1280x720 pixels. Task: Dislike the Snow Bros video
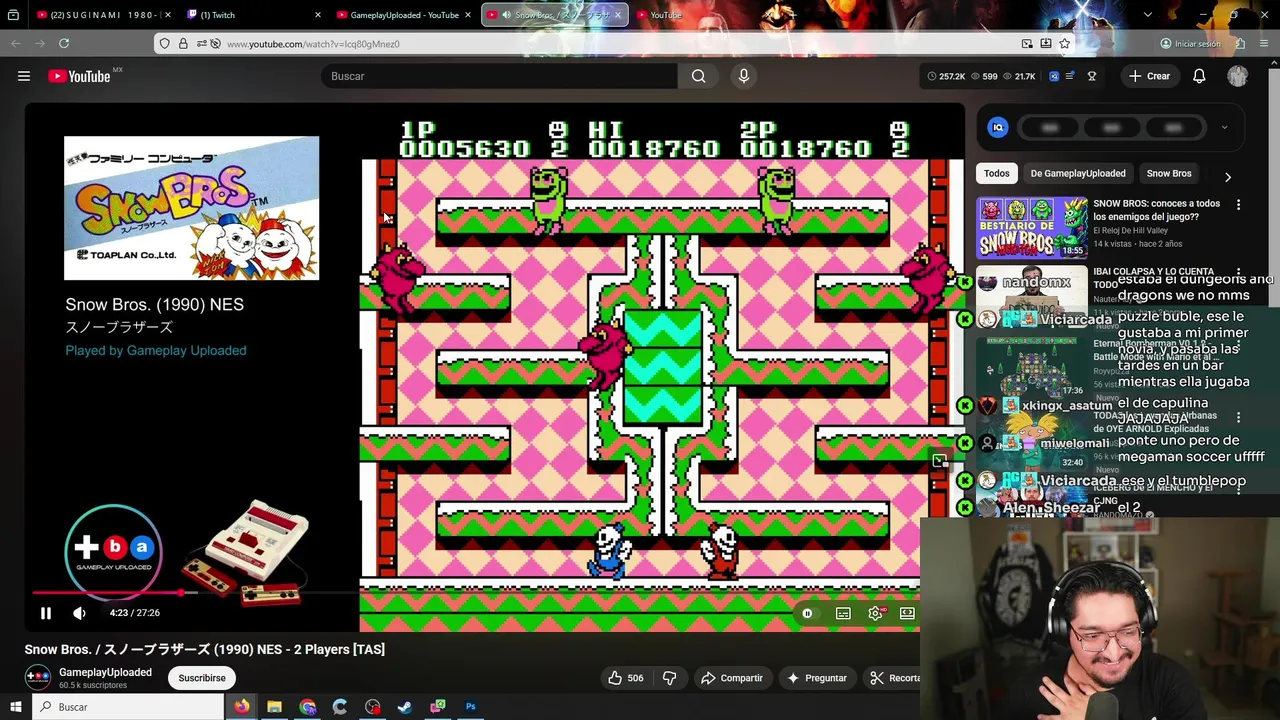click(x=670, y=678)
